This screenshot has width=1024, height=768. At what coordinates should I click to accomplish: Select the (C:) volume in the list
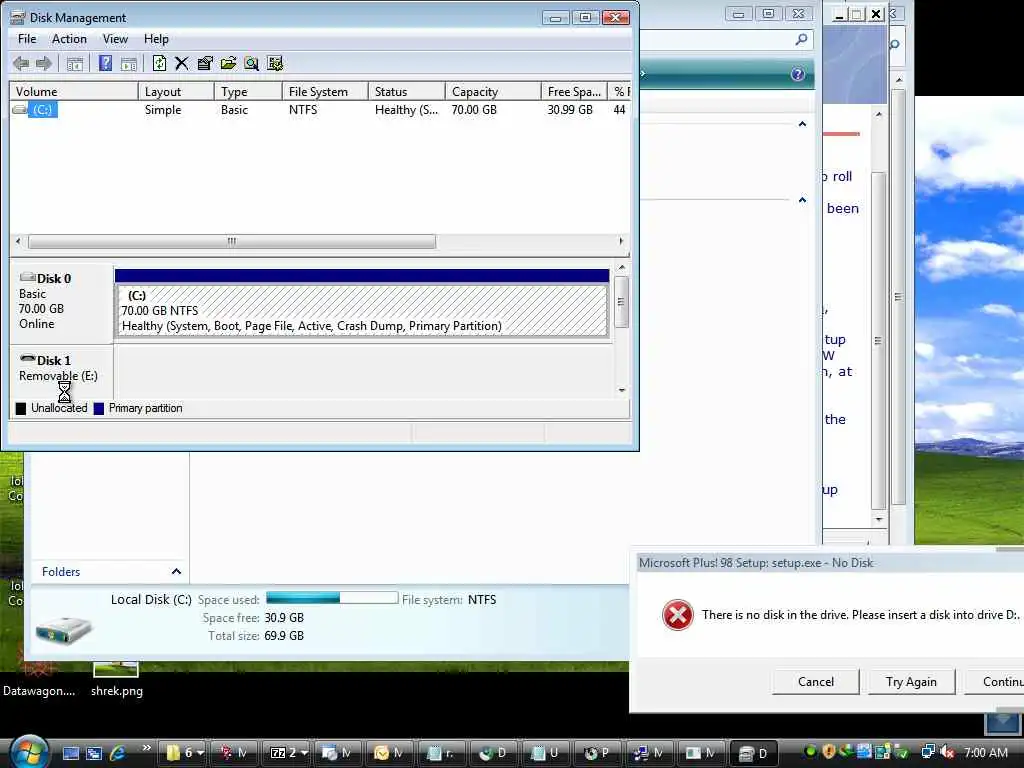(x=42, y=110)
